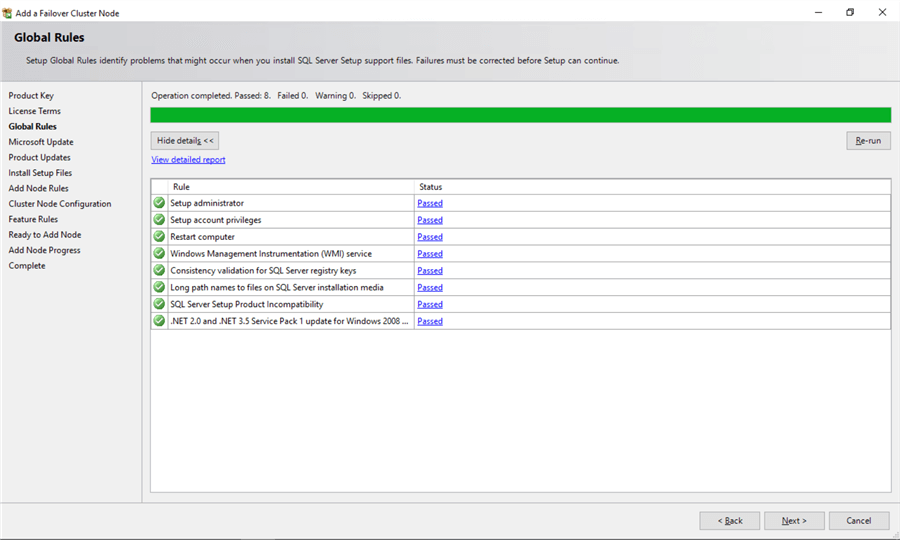This screenshot has height=540, width=900.
Task: Select Feature Rules step in sidebar
Action: tap(33, 219)
